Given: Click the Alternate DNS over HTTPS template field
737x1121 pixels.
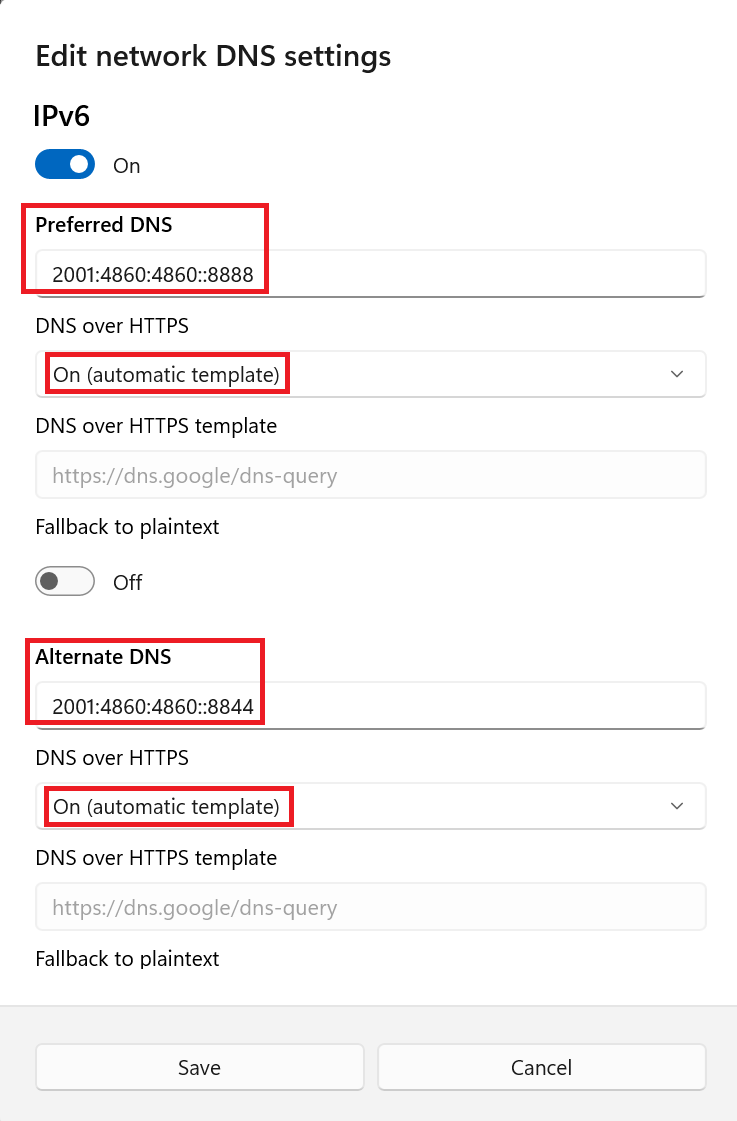Looking at the screenshot, I should (370, 907).
